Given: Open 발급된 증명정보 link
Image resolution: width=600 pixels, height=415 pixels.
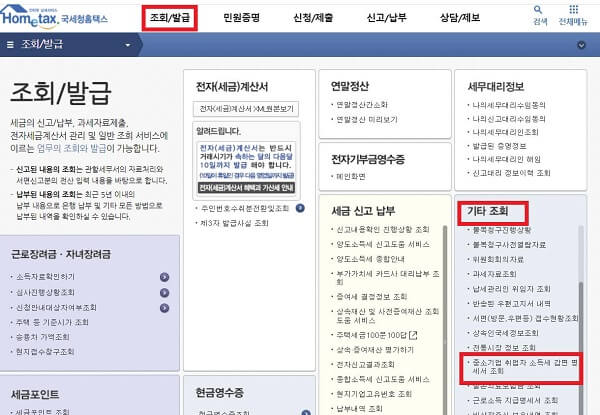Looking at the screenshot, I should click(499, 146).
